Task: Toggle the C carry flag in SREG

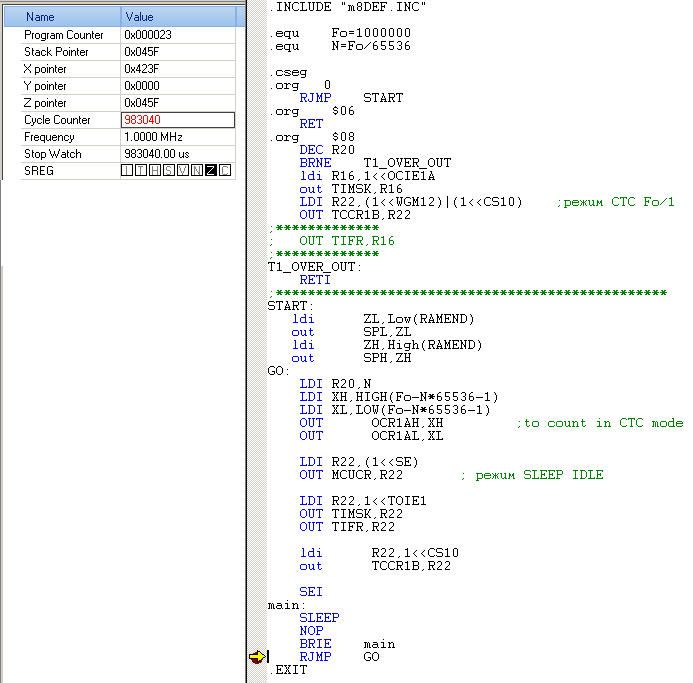Action: 225,171
